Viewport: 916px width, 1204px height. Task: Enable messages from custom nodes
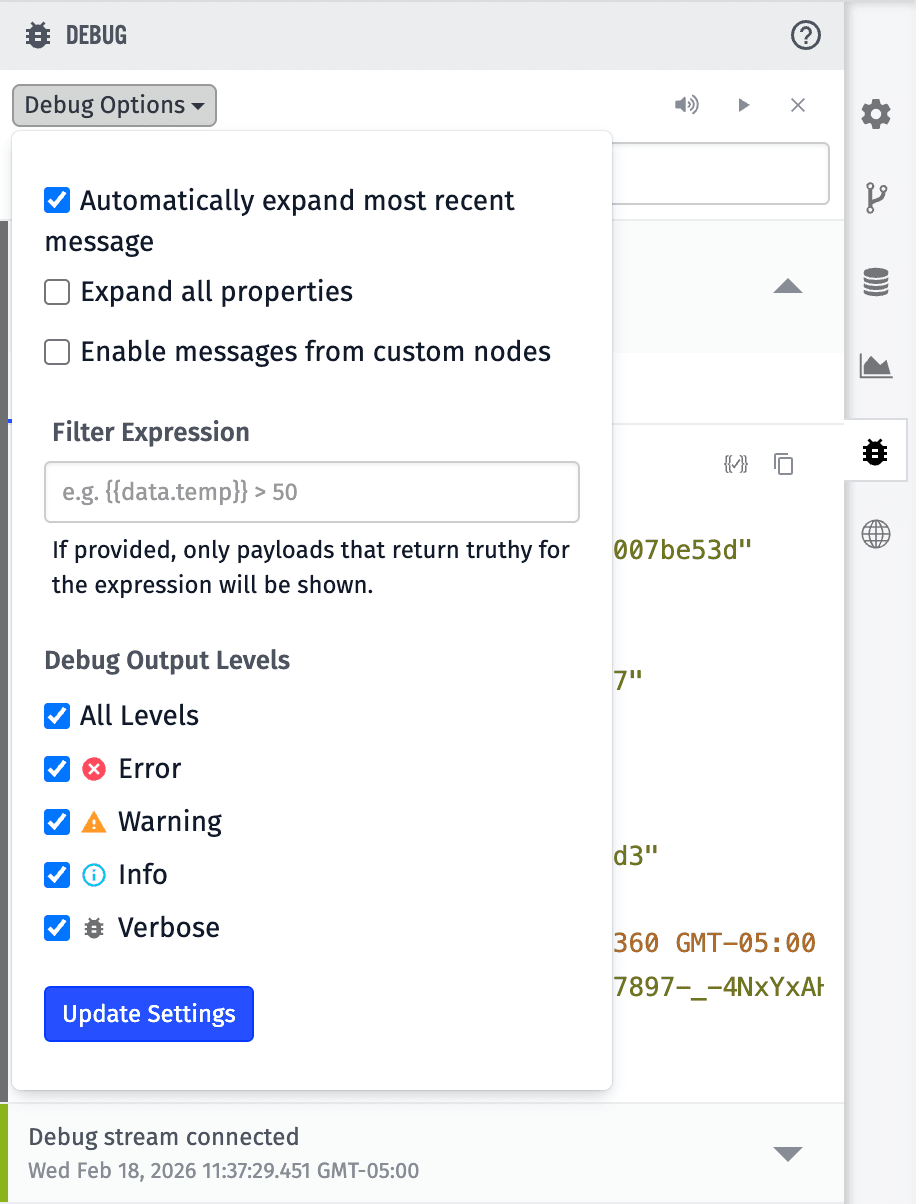(x=57, y=351)
